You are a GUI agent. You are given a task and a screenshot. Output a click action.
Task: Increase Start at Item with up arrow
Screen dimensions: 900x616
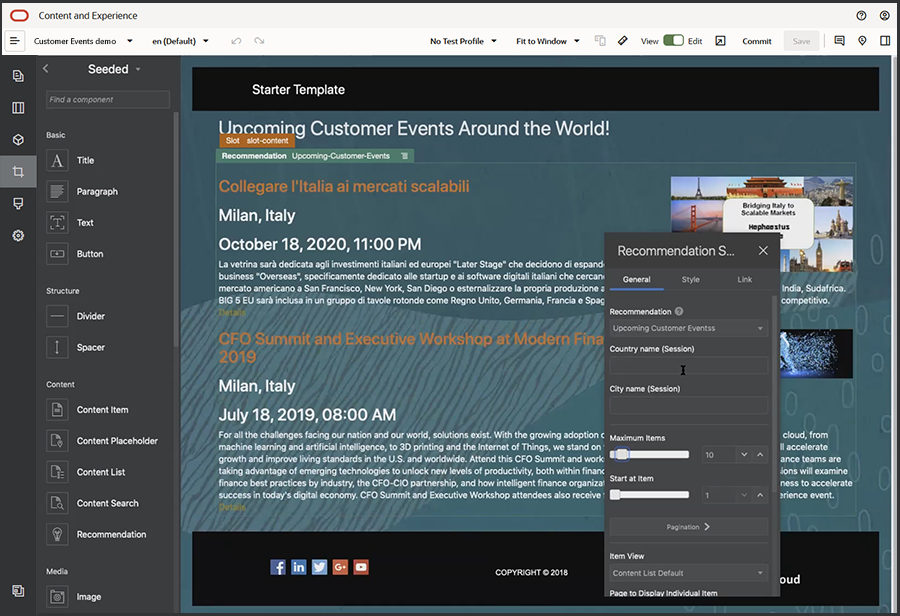(x=760, y=495)
